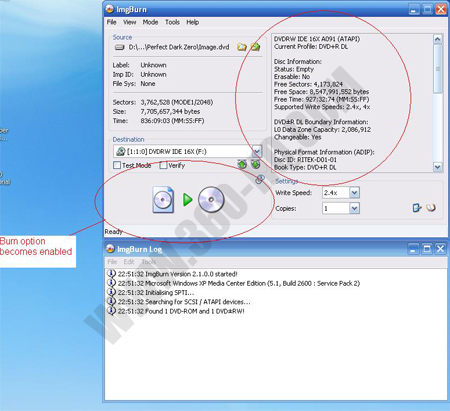Click the Sectors value 3,762,528 (MODE1/2048)
The image size is (450, 411).
(x=177, y=102)
